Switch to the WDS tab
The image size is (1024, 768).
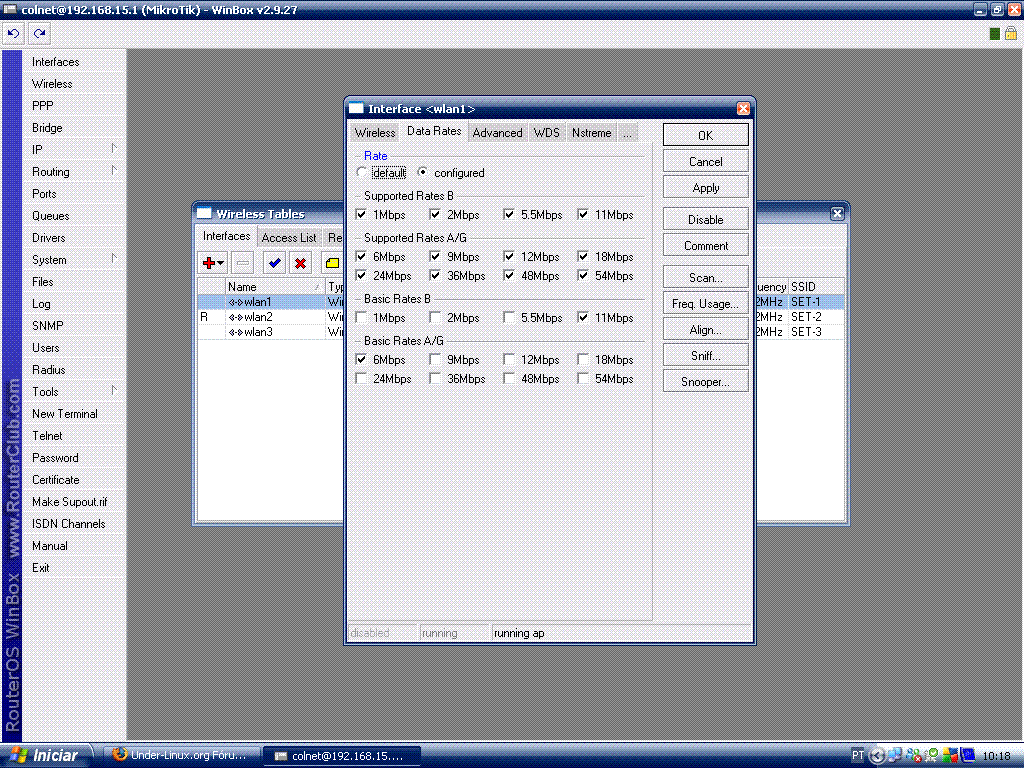547,133
